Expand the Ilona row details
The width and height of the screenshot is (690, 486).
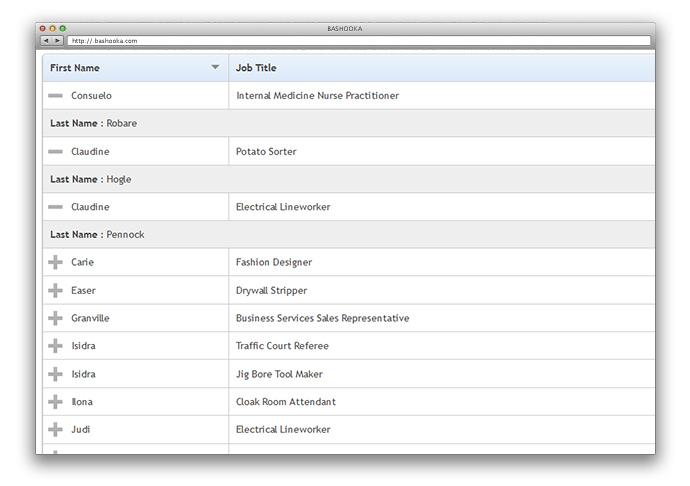tap(55, 402)
